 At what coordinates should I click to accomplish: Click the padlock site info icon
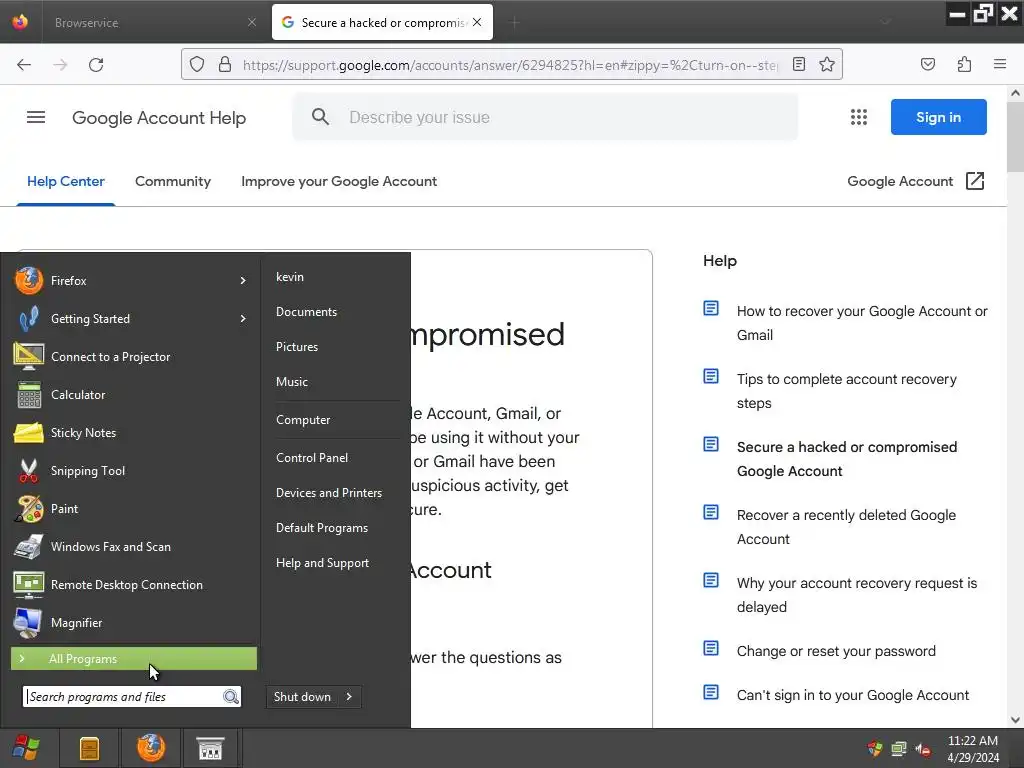pos(225,64)
